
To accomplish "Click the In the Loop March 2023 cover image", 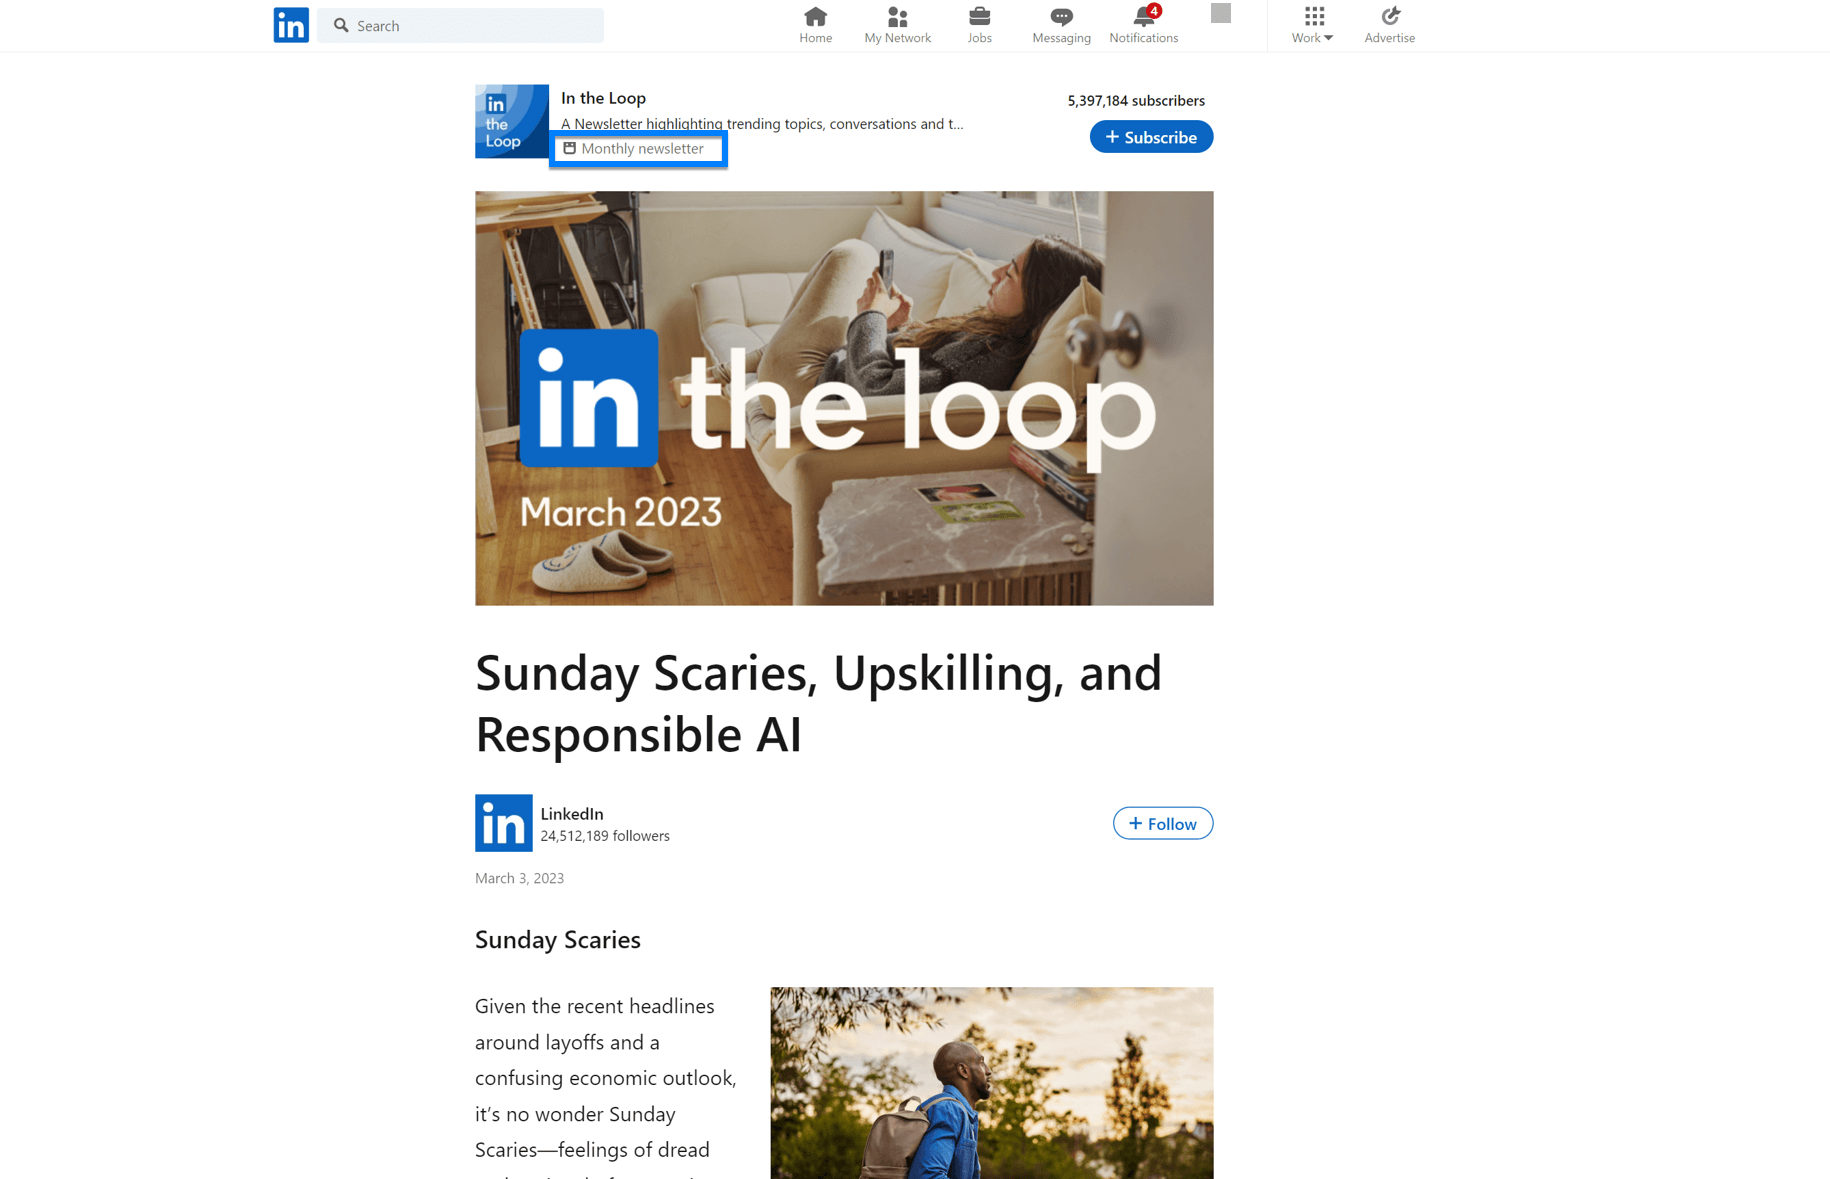I will [844, 398].
